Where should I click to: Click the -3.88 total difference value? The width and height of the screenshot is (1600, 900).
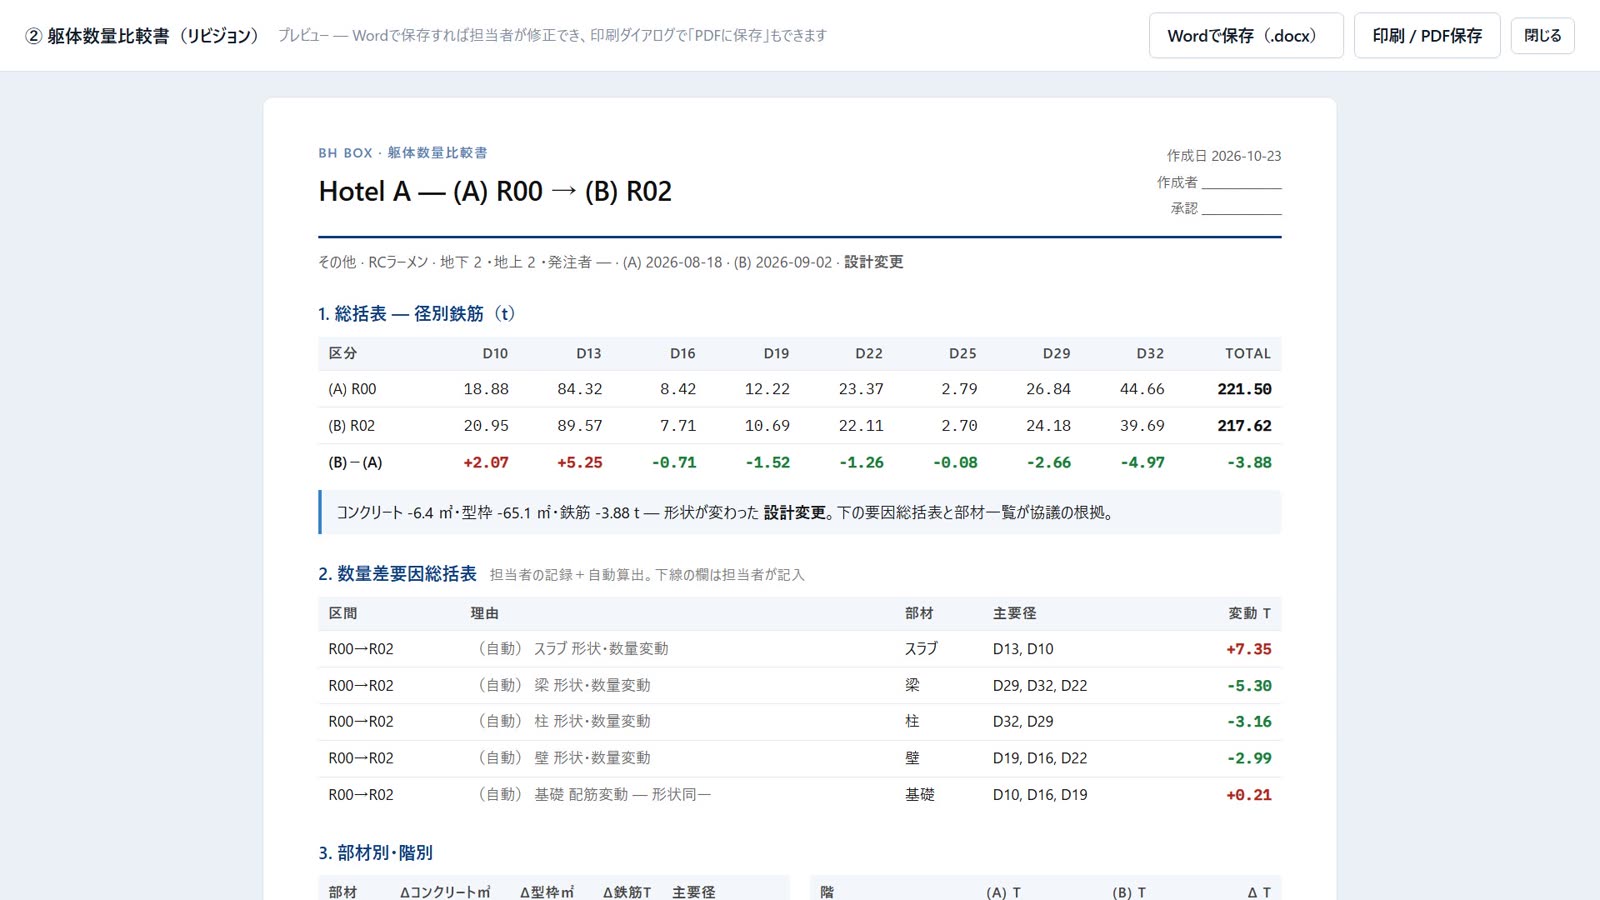pos(1249,463)
